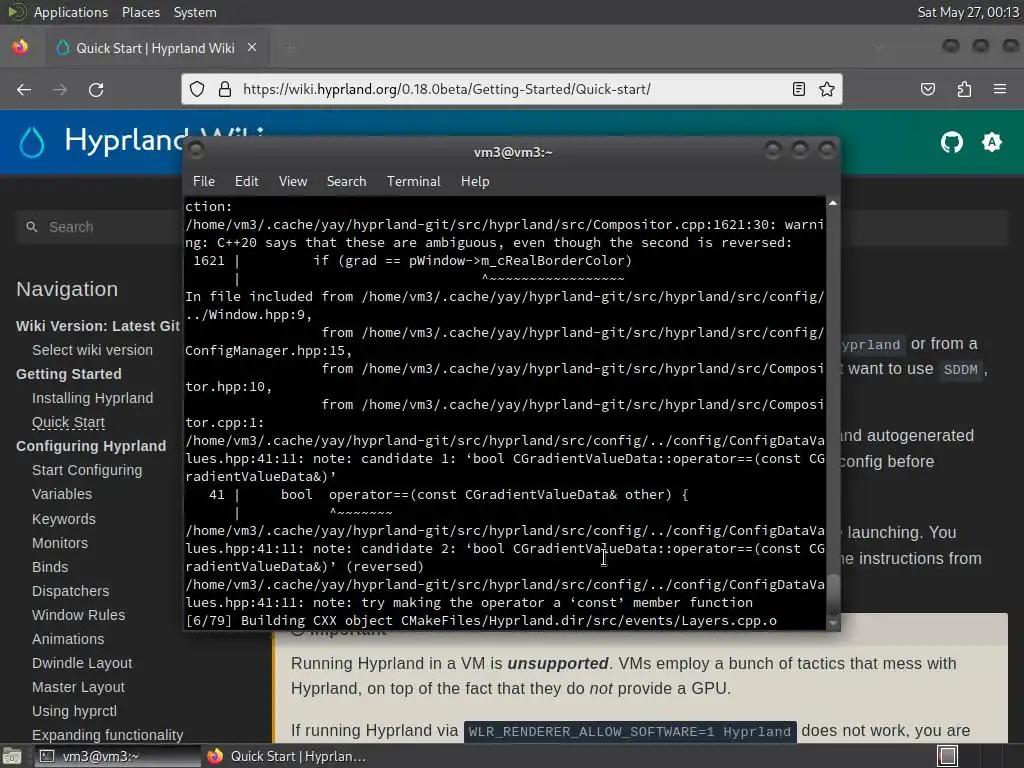Open the Animations sidebar link
The height and width of the screenshot is (768, 1024).
click(68, 639)
